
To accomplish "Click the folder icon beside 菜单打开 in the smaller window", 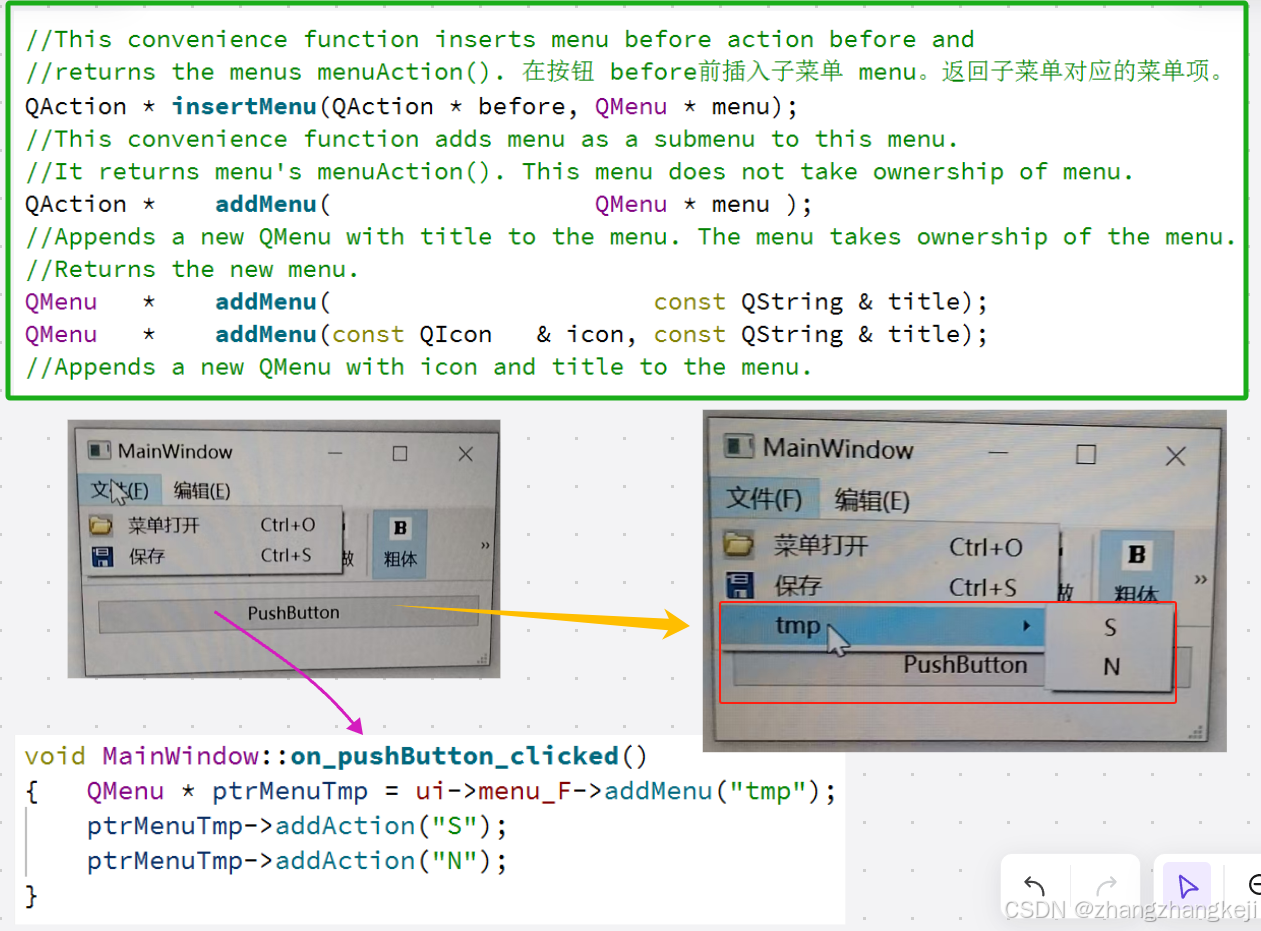I will [100, 525].
